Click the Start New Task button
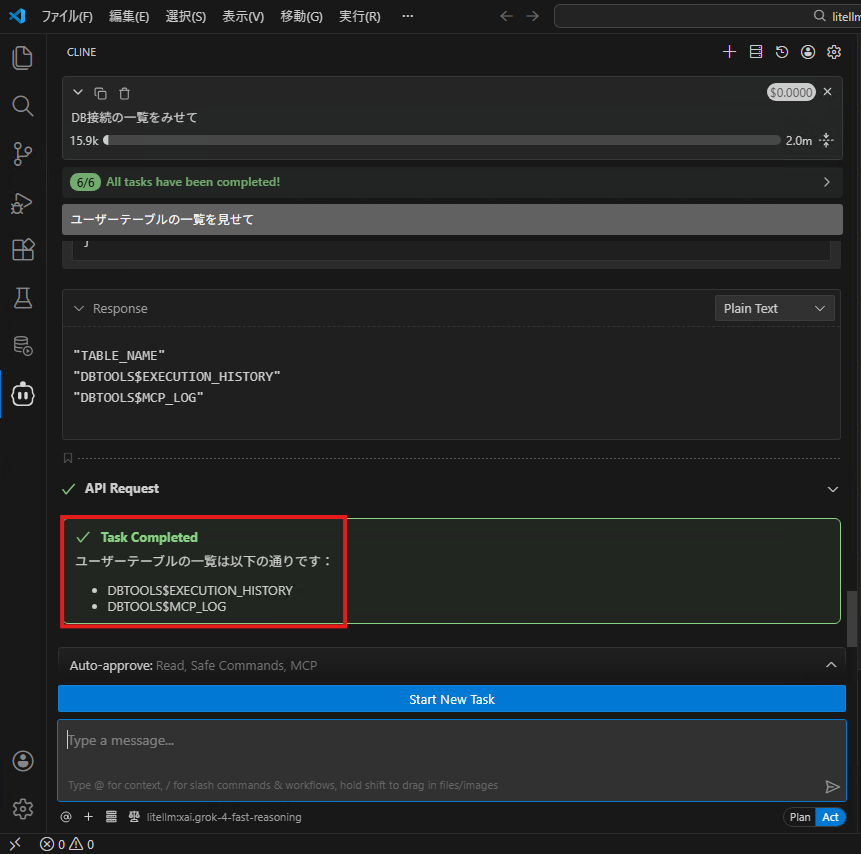The height and width of the screenshot is (854, 861). click(451, 699)
